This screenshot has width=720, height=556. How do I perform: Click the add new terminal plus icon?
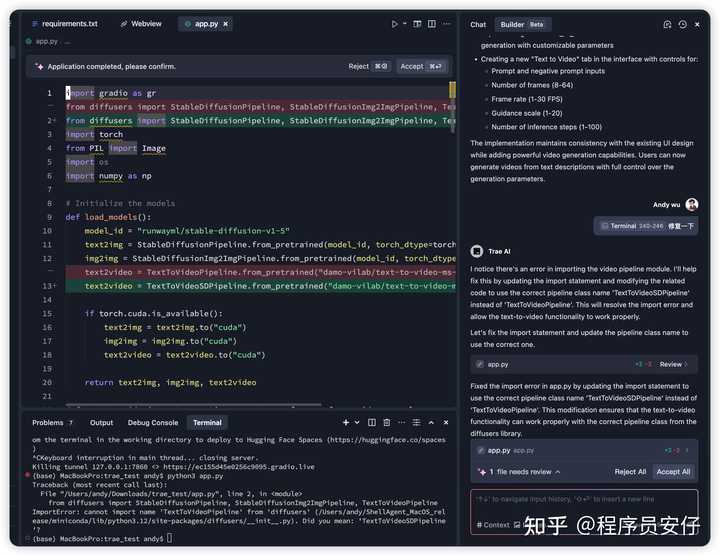(x=346, y=423)
